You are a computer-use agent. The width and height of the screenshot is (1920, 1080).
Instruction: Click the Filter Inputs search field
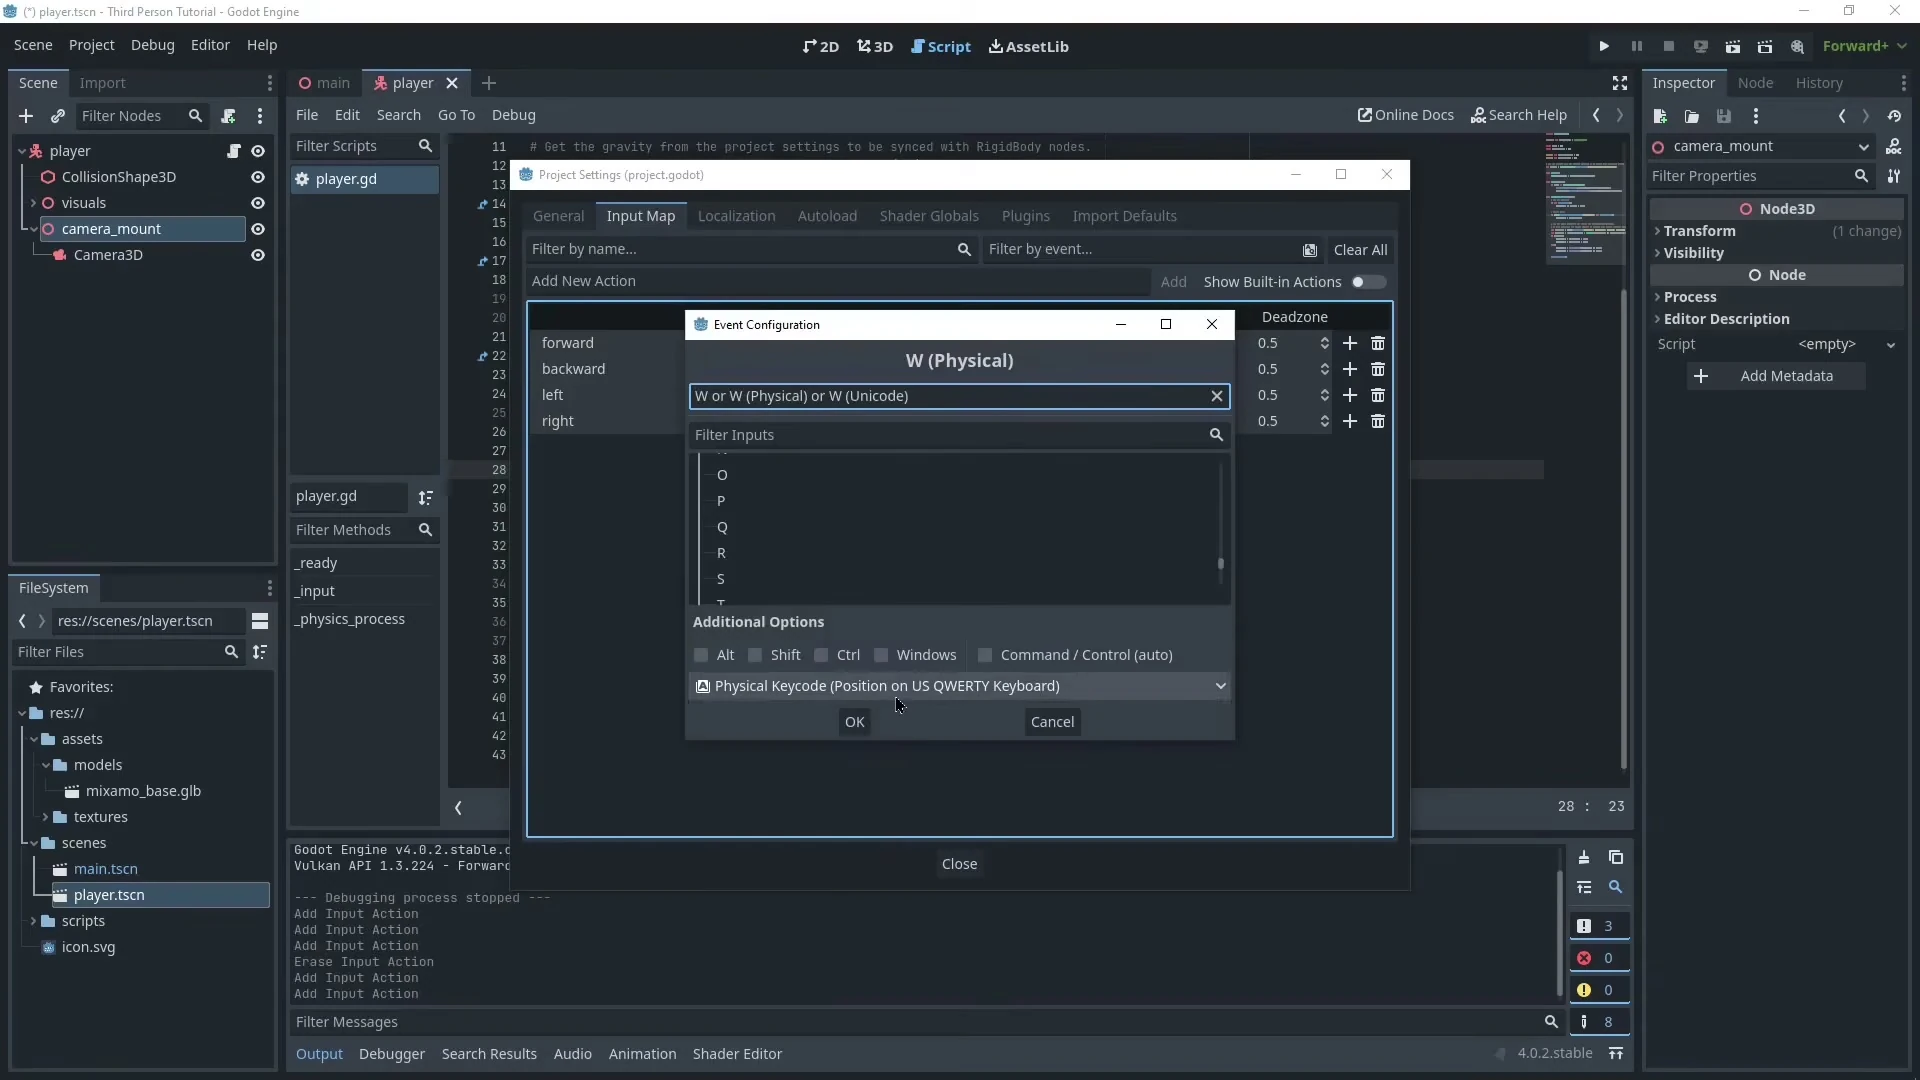[959, 435]
